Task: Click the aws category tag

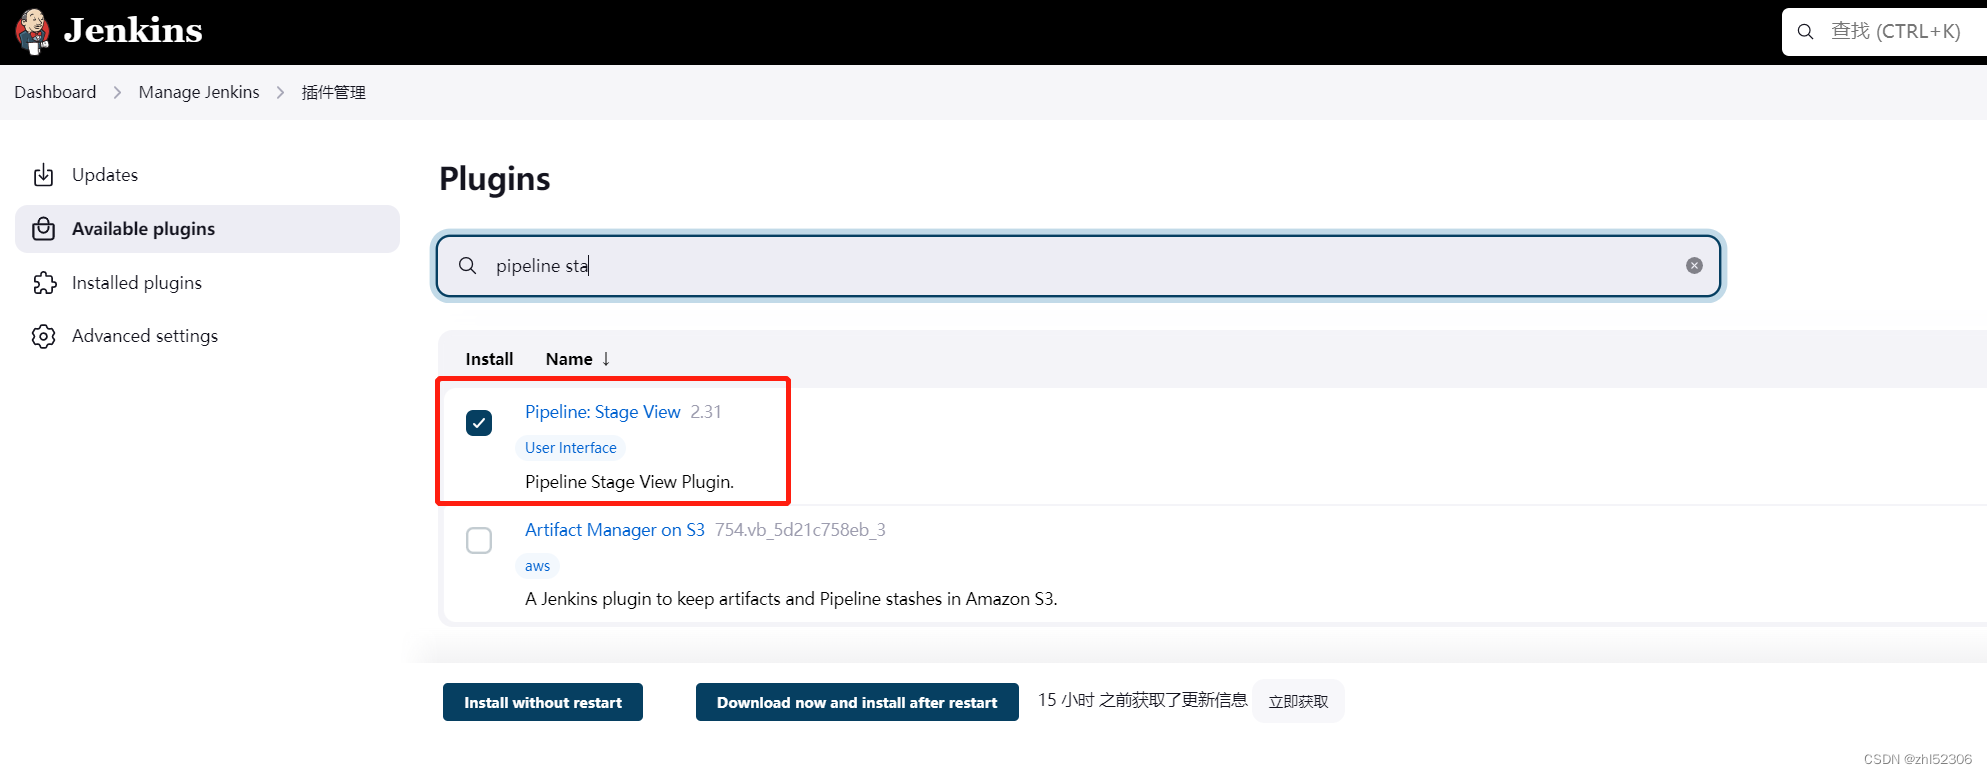Action: [538, 566]
